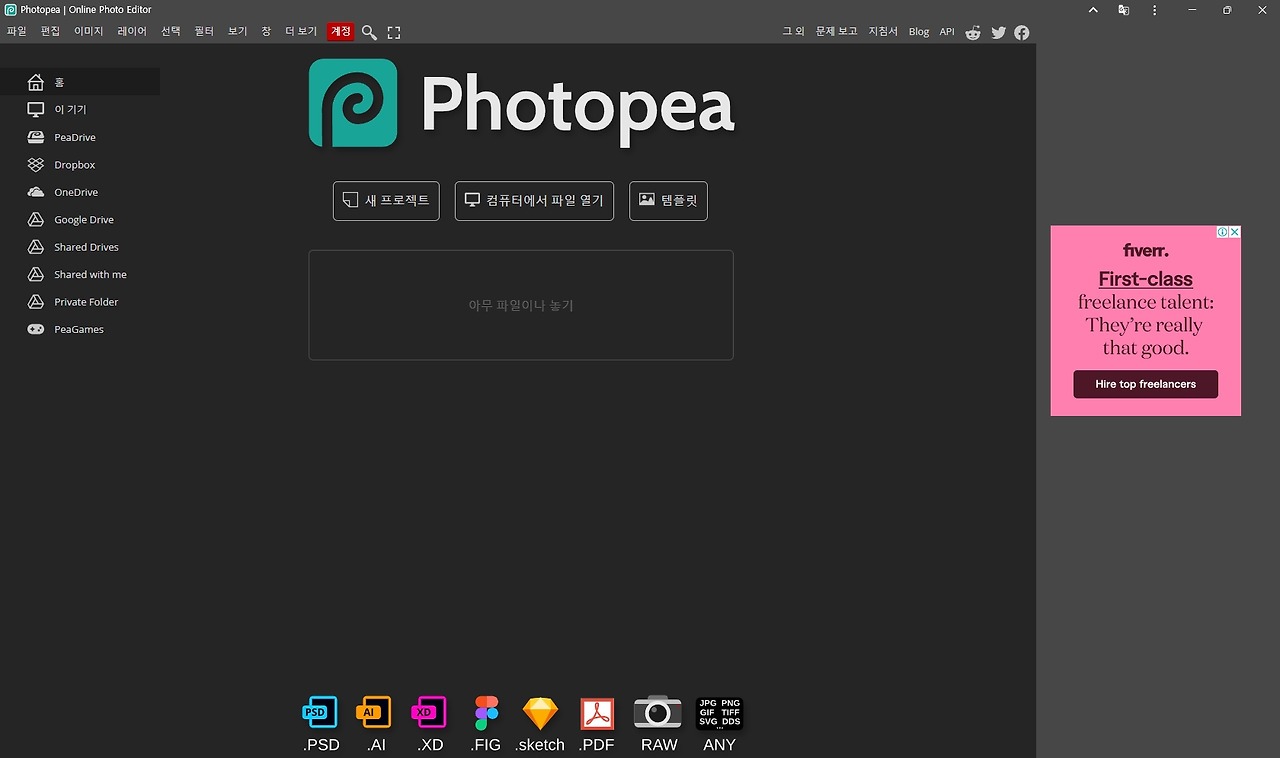Open ad info icon on fiverr ad
This screenshot has width=1280, height=758.
point(1222,232)
